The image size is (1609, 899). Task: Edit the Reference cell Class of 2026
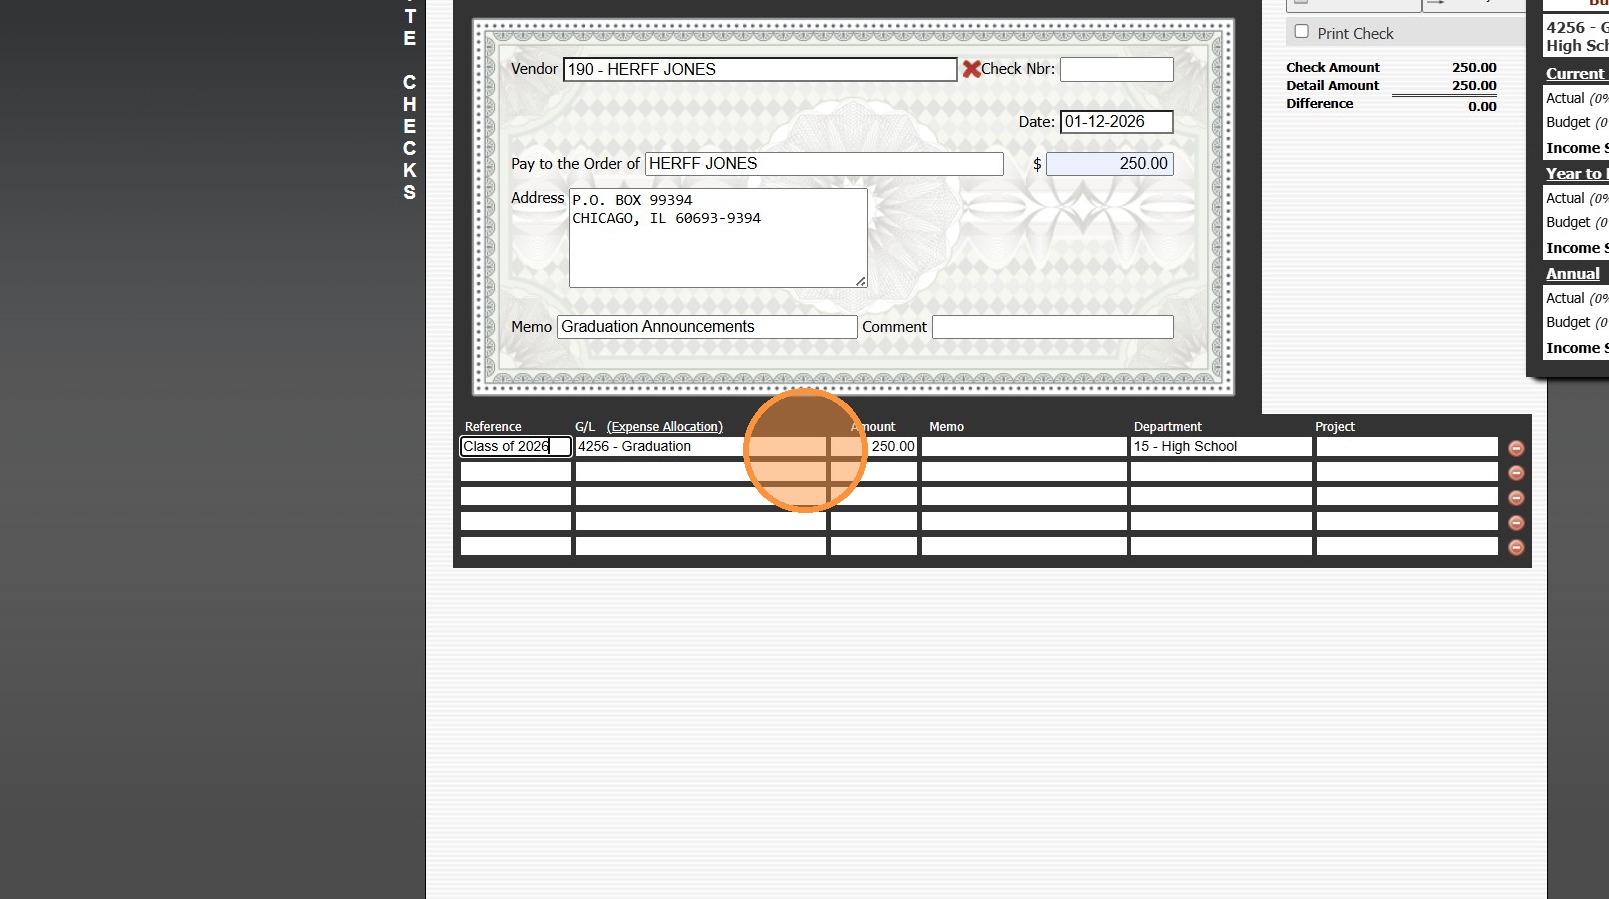(x=516, y=447)
